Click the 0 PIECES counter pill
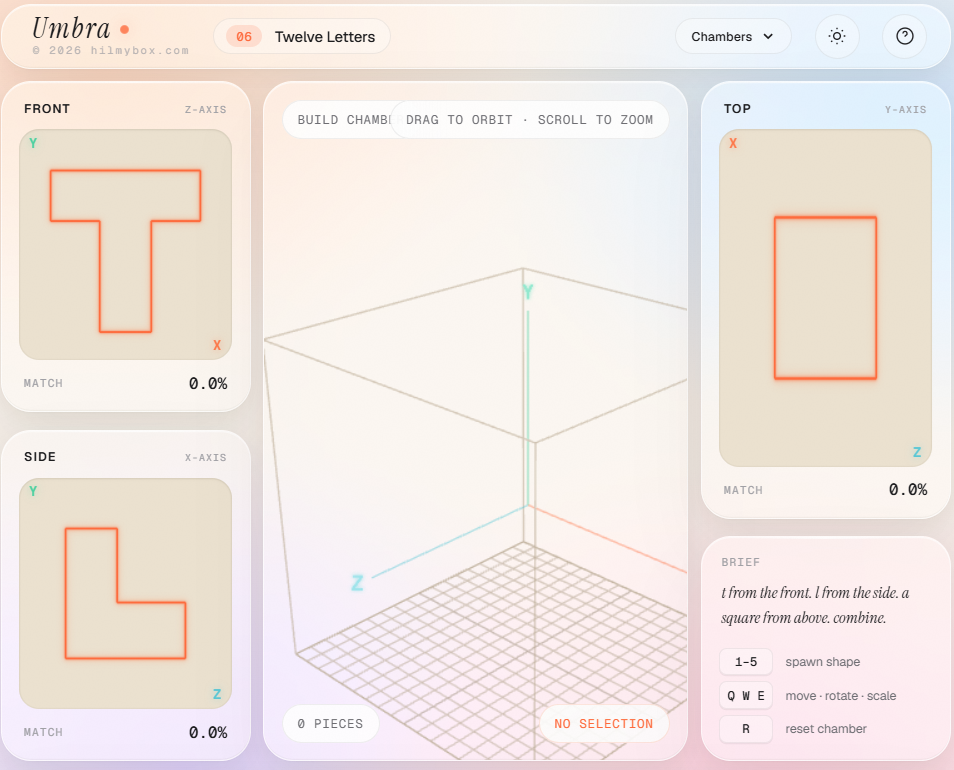 click(330, 724)
